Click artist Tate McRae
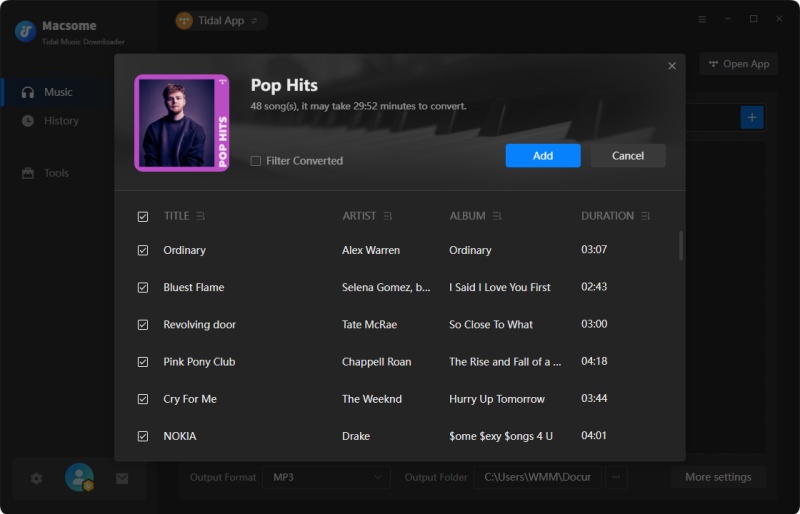The width and height of the screenshot is (800, 514). [369, 325]
